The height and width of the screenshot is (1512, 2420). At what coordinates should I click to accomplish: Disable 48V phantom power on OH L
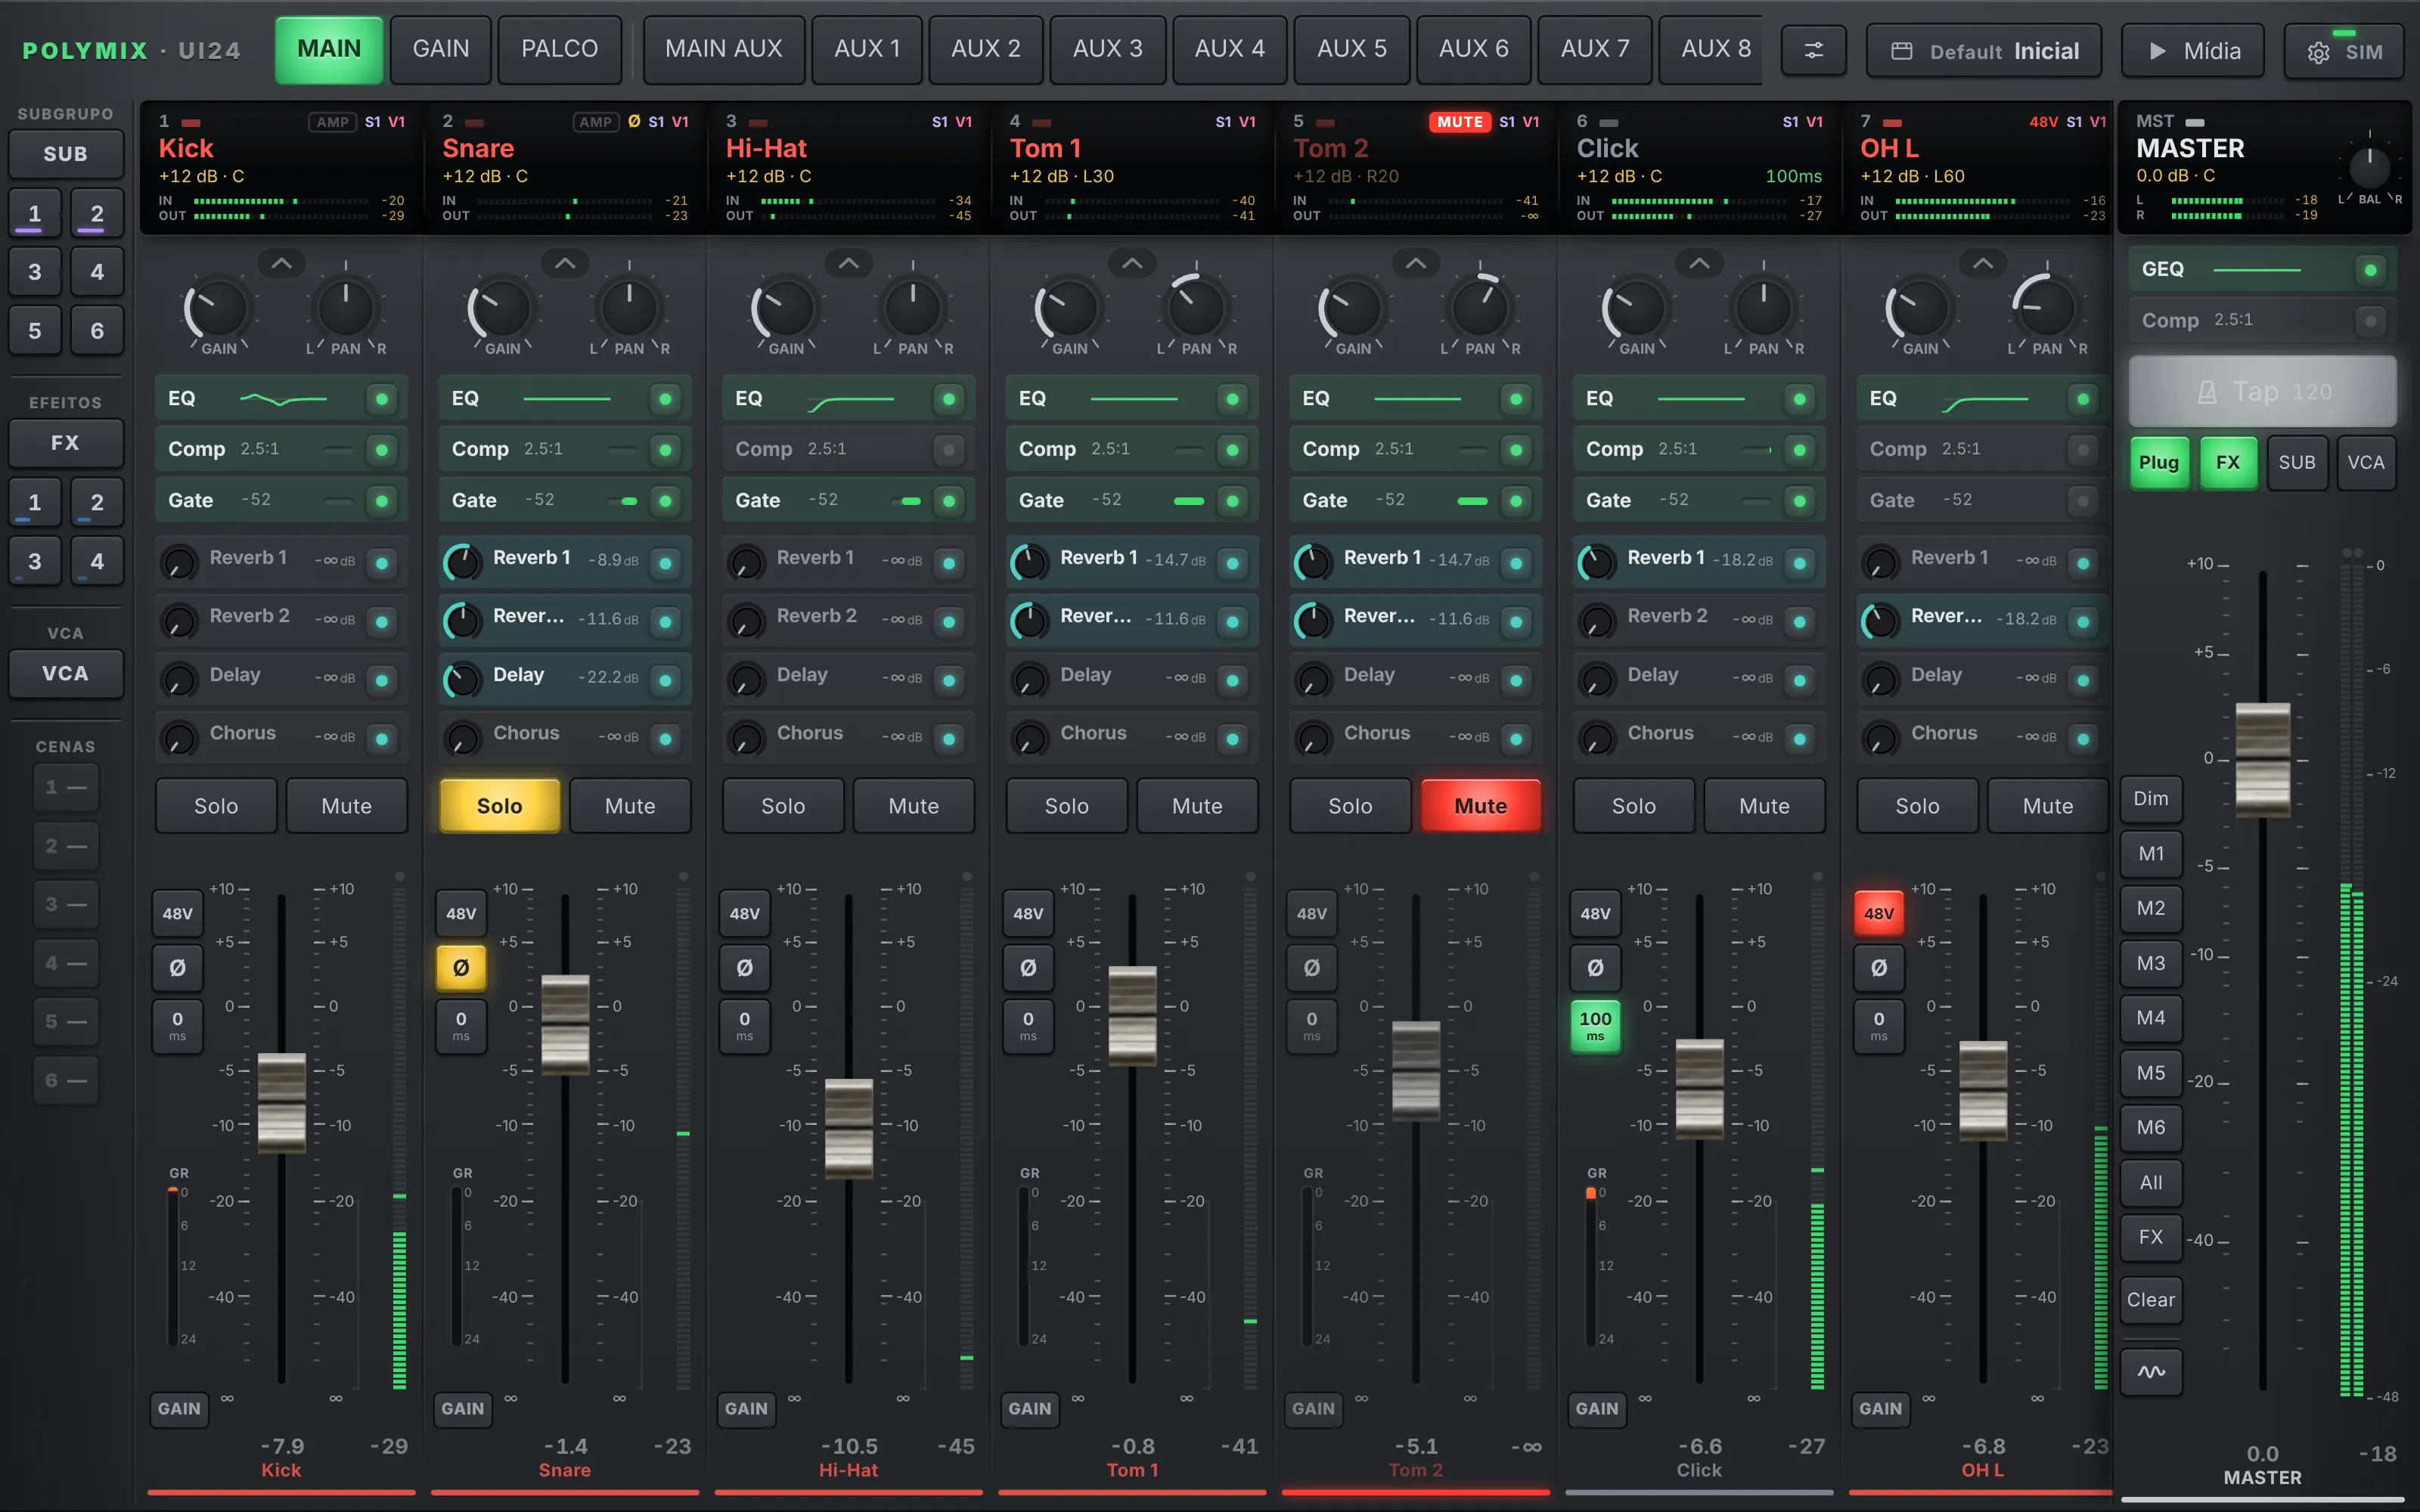pyautogui.click(x=1879, y=913)
